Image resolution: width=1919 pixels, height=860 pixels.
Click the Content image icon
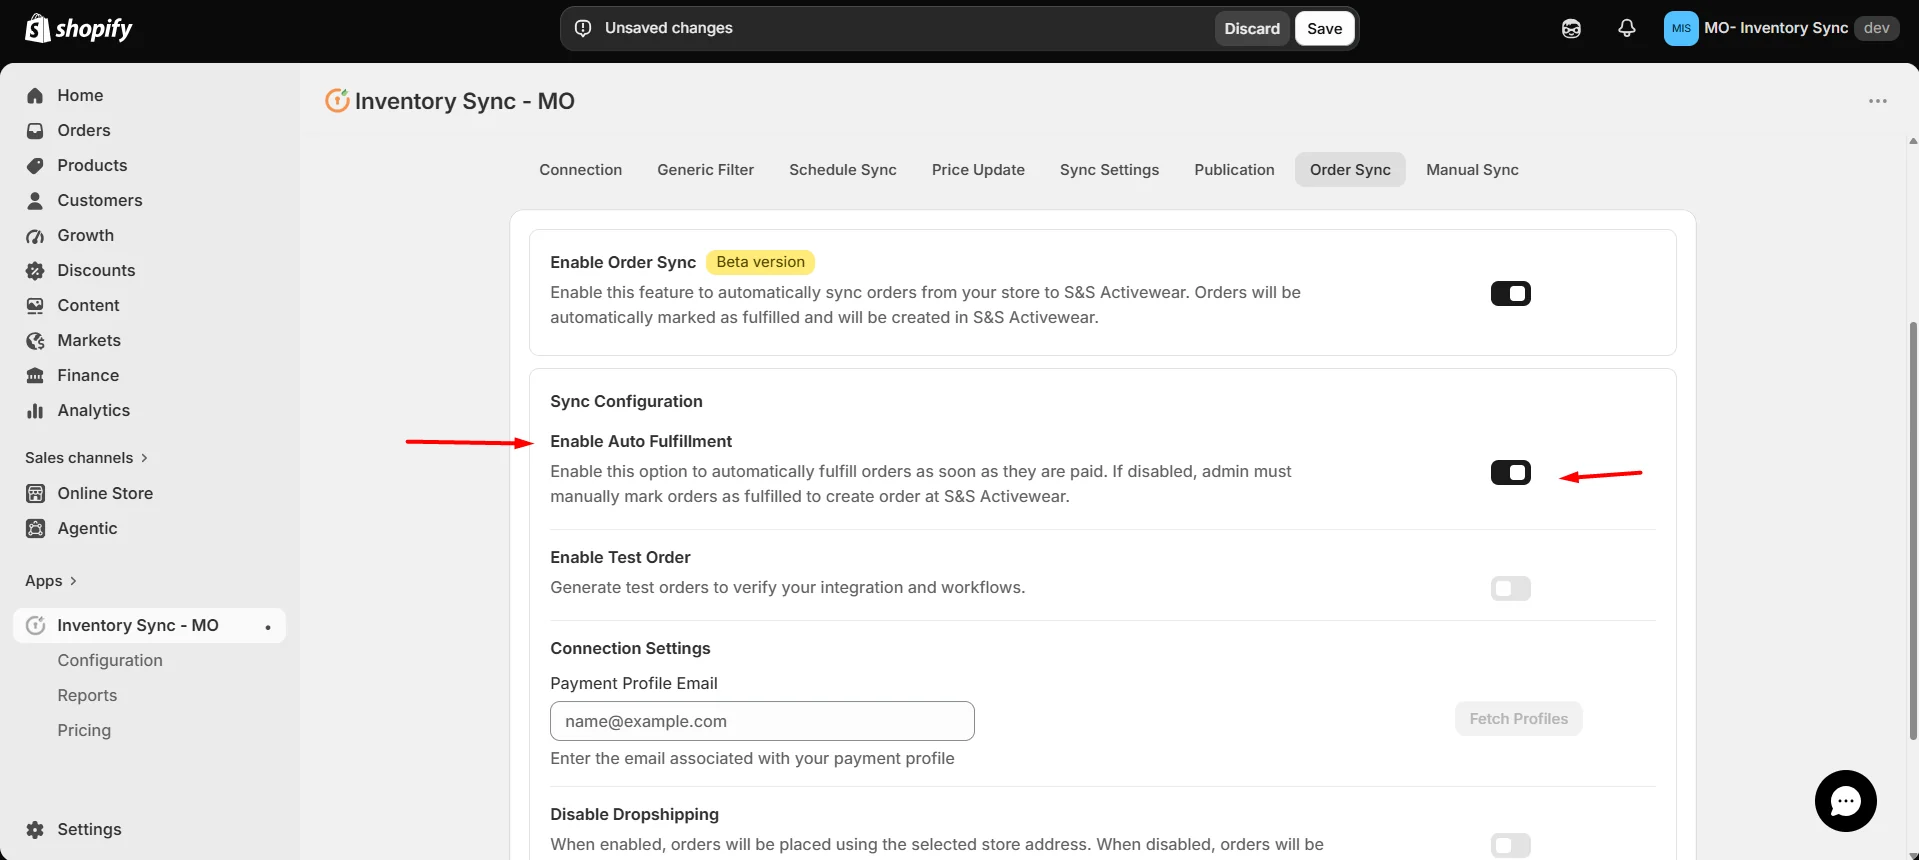click(x=35, y=305)
